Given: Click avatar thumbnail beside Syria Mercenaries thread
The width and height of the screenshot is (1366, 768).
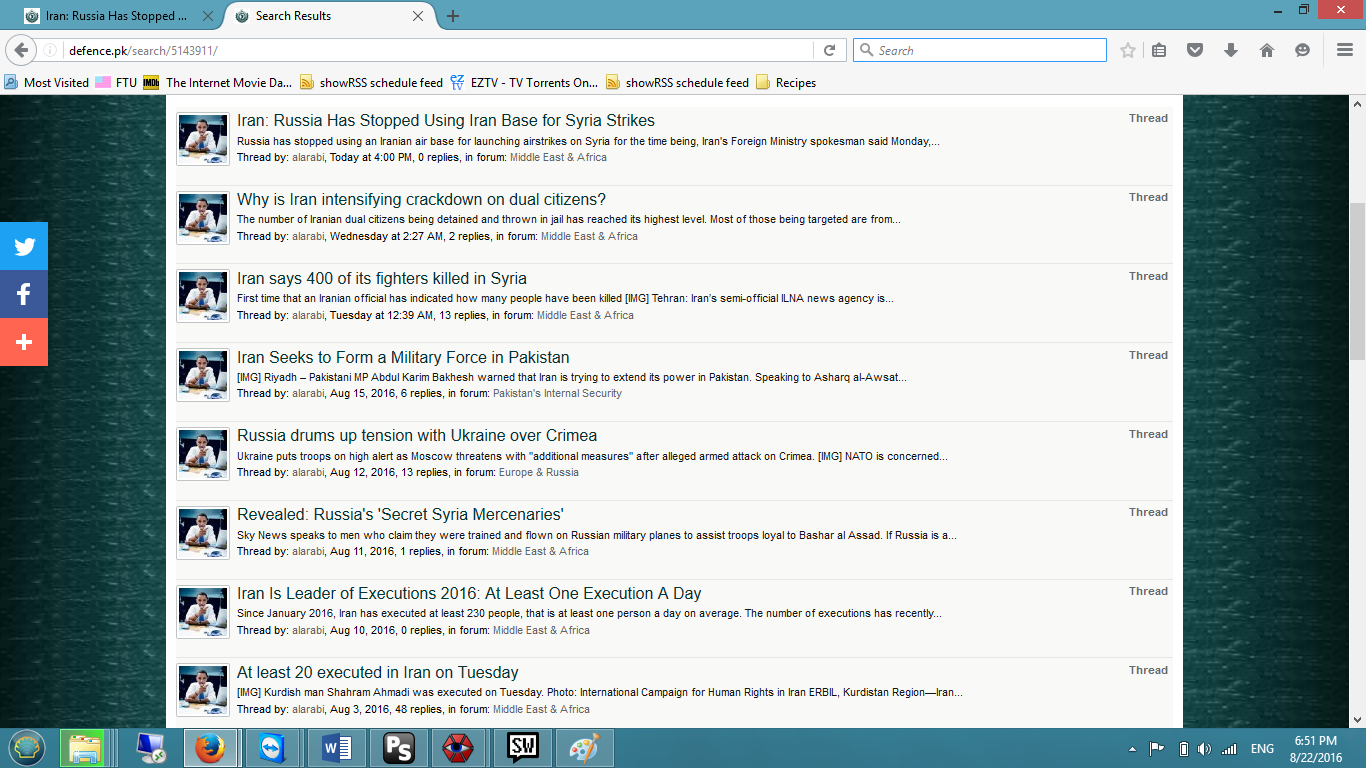Looking at the screenshot, I should pyautogui.click(x=203, y=534).
